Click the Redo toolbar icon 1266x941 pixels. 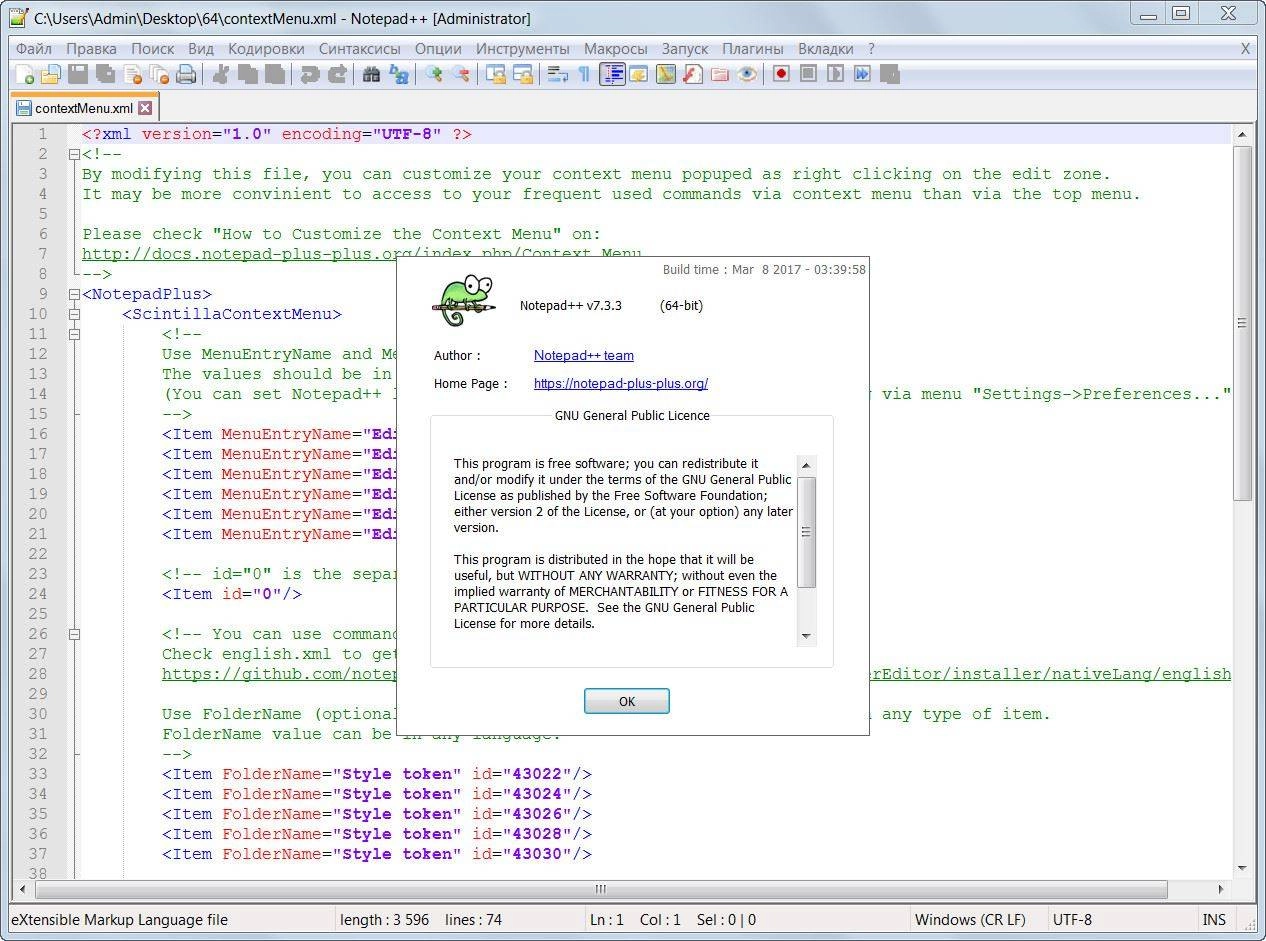coord(337,74)
